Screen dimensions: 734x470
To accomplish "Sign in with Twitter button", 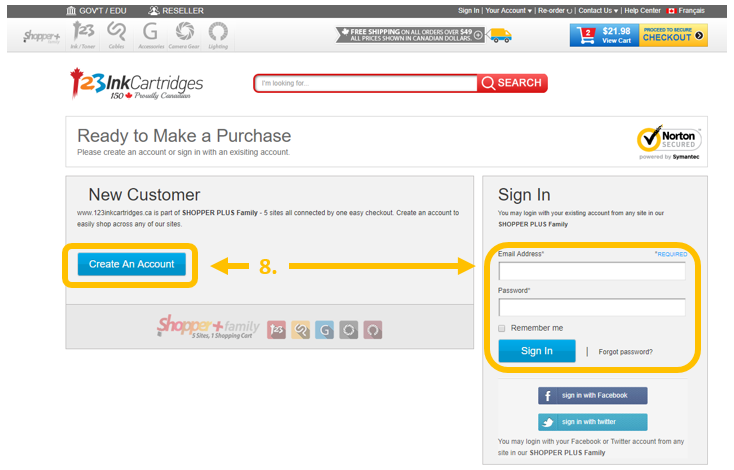I will (593, 422).
